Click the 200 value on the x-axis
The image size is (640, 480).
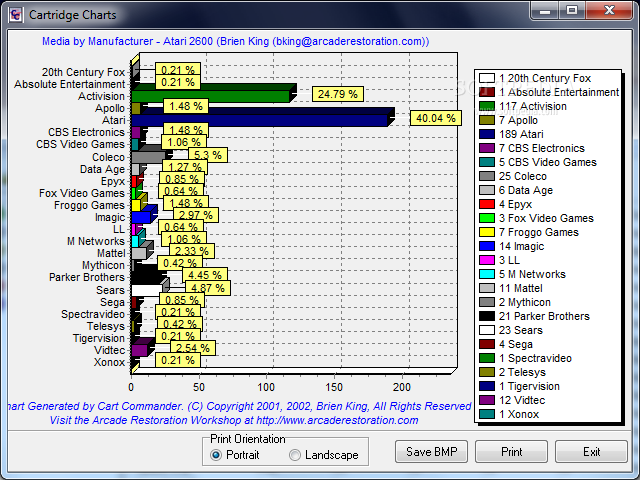point(402,387)
